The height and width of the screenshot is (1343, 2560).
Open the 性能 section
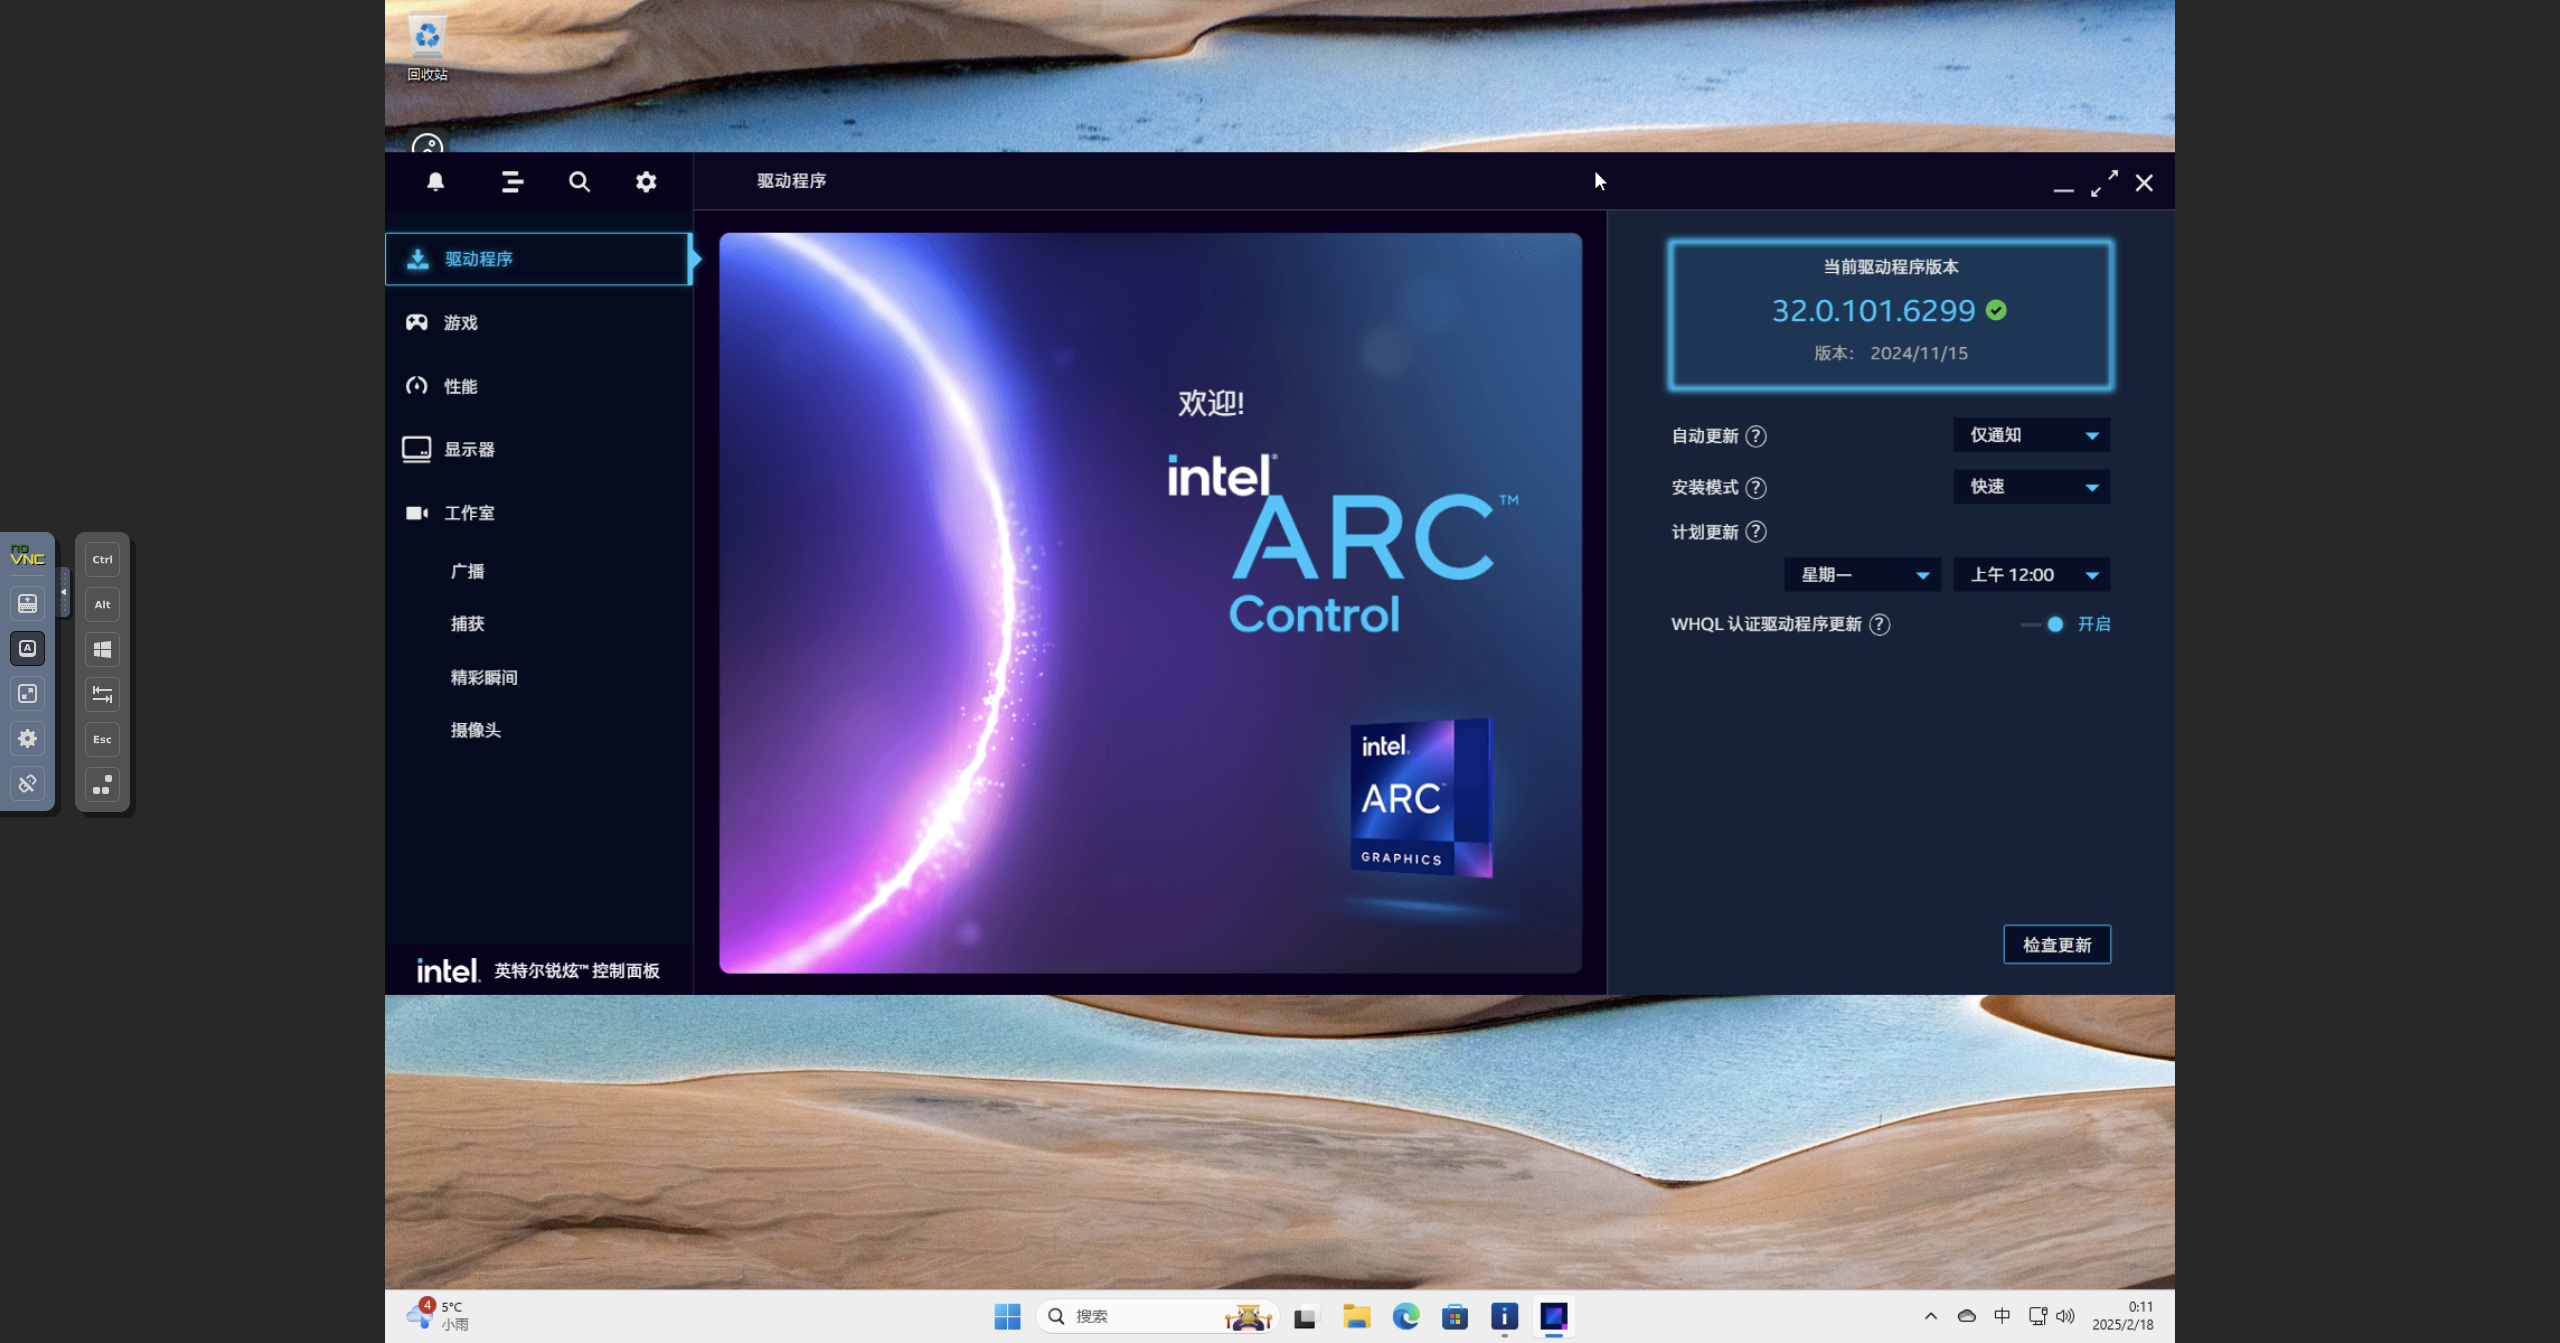[459, 385]
